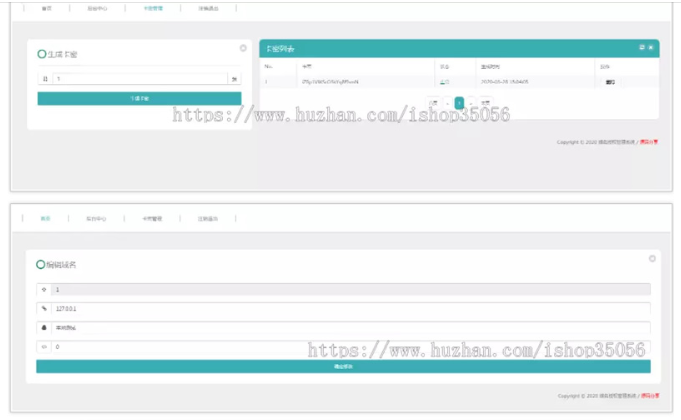
Task: Click the card quantity input field
Action: (x=140, y=78)
